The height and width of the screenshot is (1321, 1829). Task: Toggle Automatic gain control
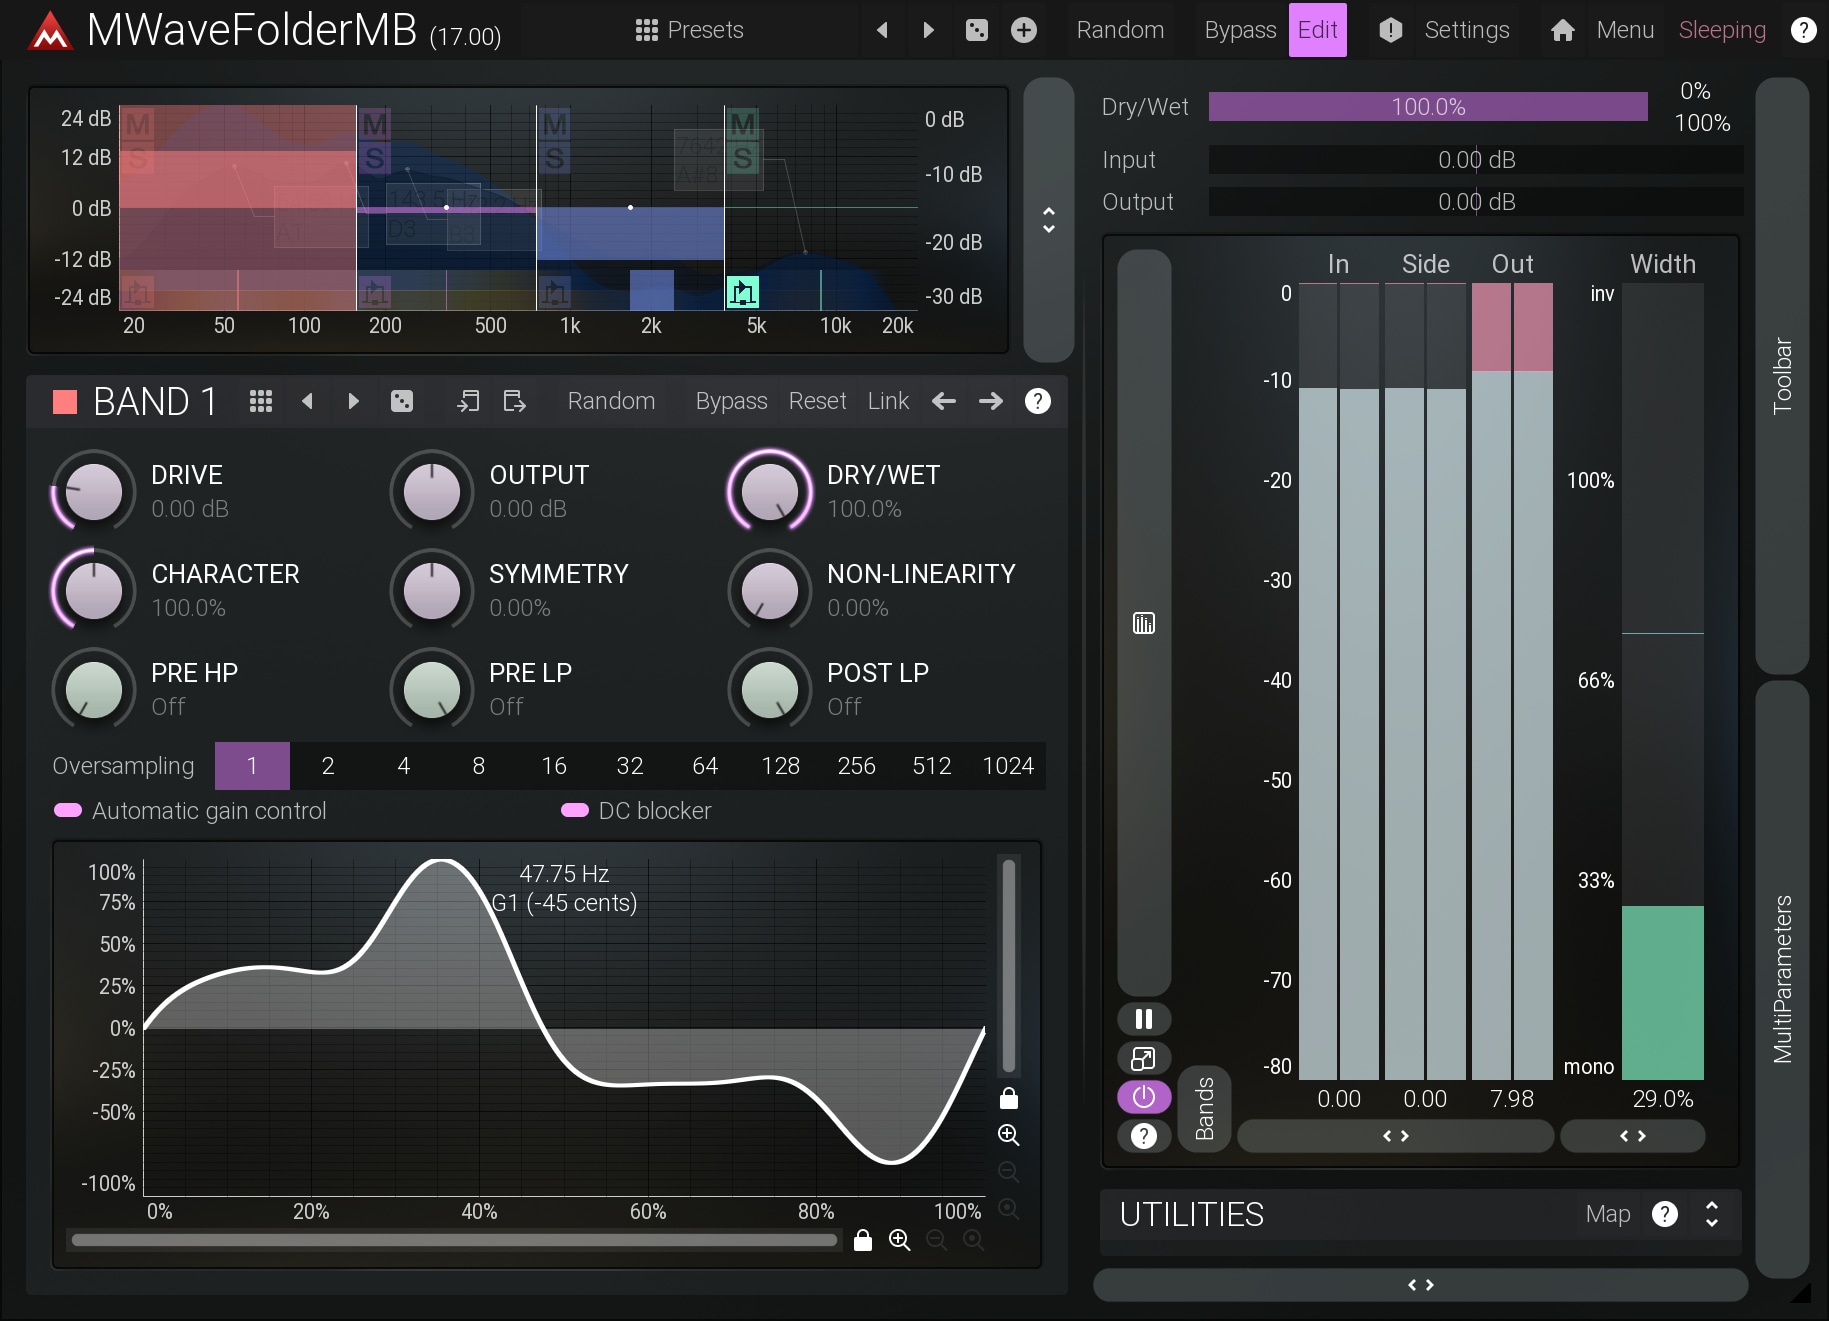tap(68, 810)
